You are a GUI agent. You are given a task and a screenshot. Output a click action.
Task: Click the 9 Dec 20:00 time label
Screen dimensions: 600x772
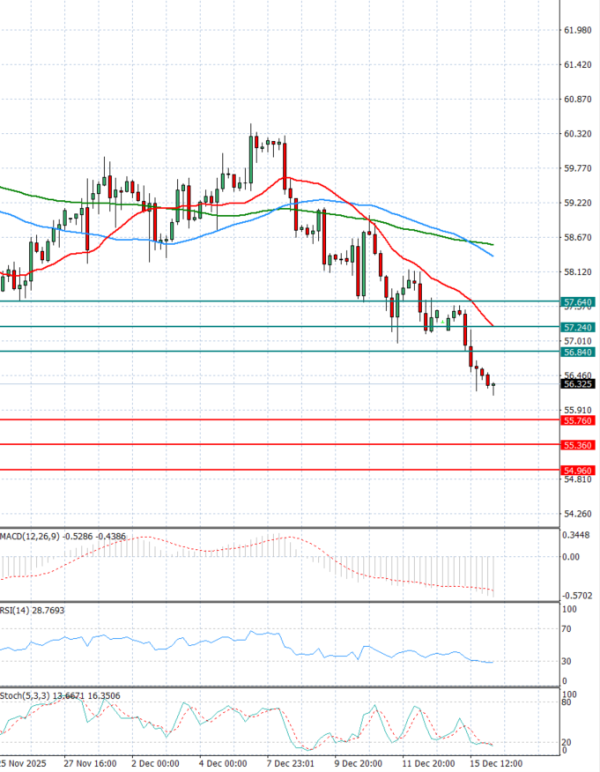pyautogui.click(x=359, y=762)
